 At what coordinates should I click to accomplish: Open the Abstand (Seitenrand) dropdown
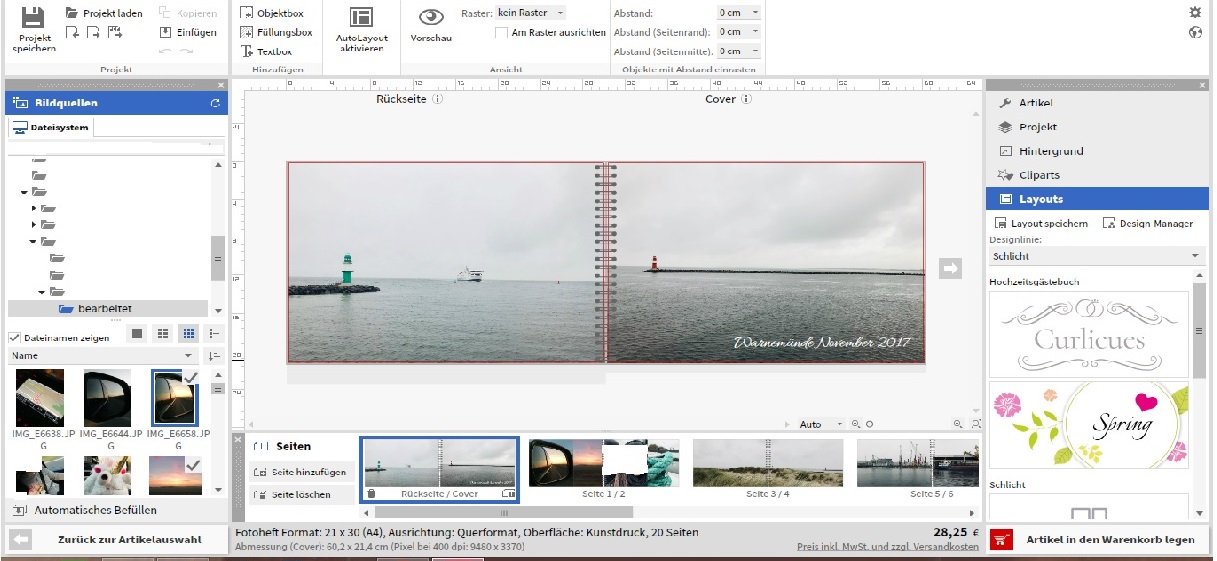739,32
